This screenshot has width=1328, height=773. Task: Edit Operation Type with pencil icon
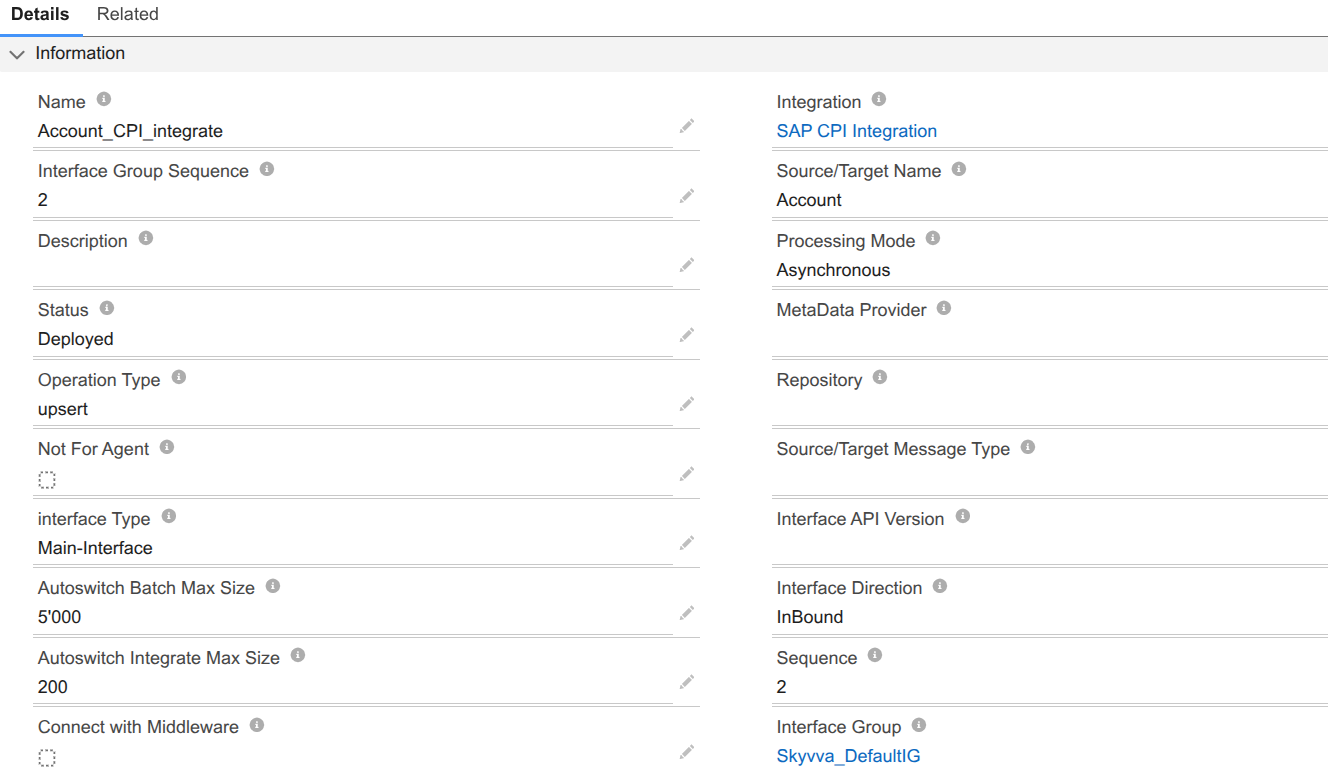[x=687, y=404]
